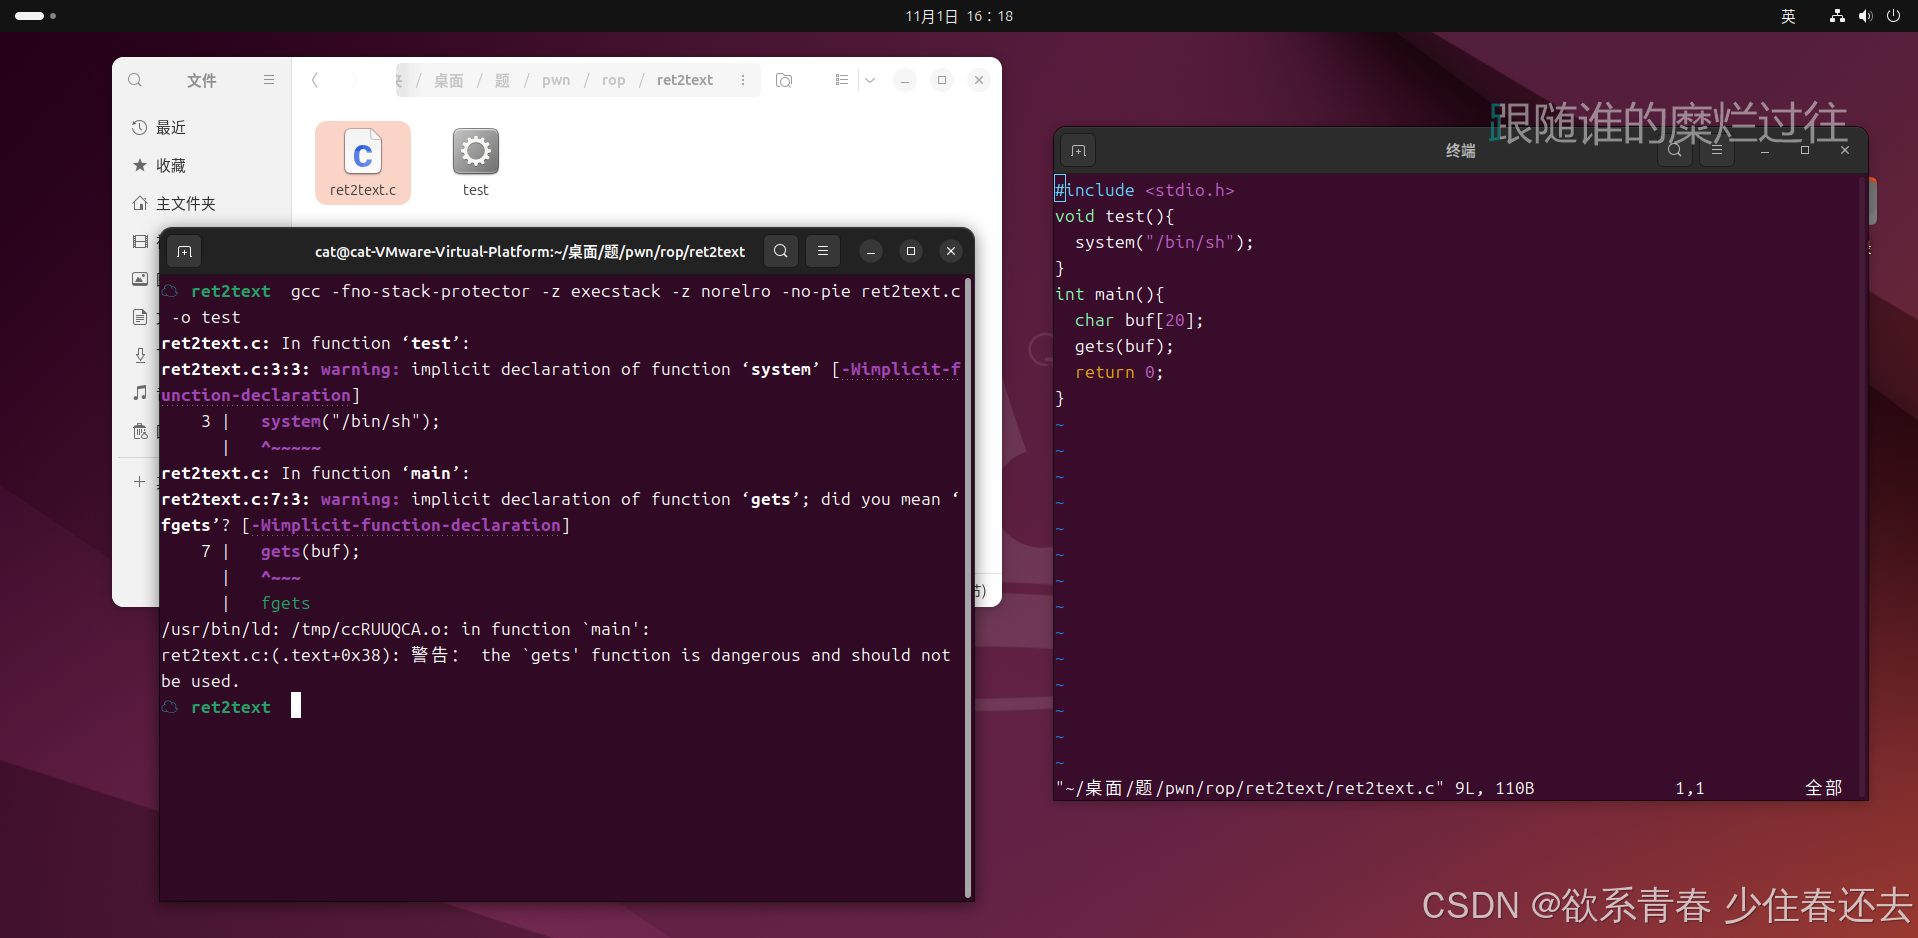Expand the Files view options dropdown
Screen dimensions: 1918x938
[x=870, y=80]
